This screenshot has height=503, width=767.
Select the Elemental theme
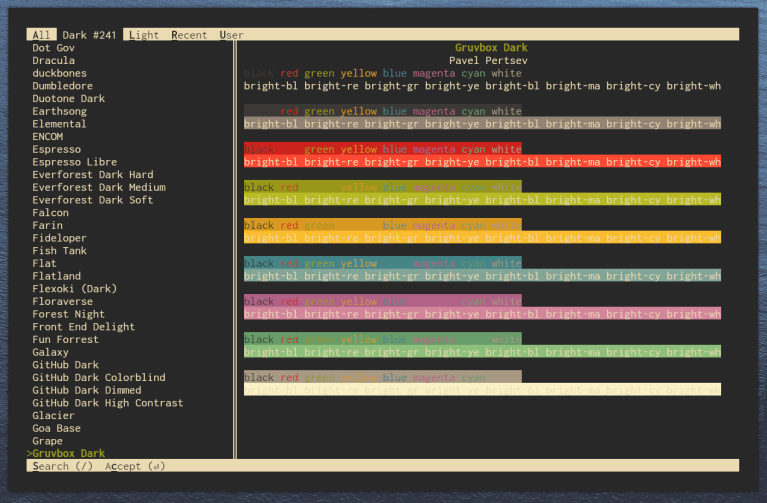(x=59, y=124)
